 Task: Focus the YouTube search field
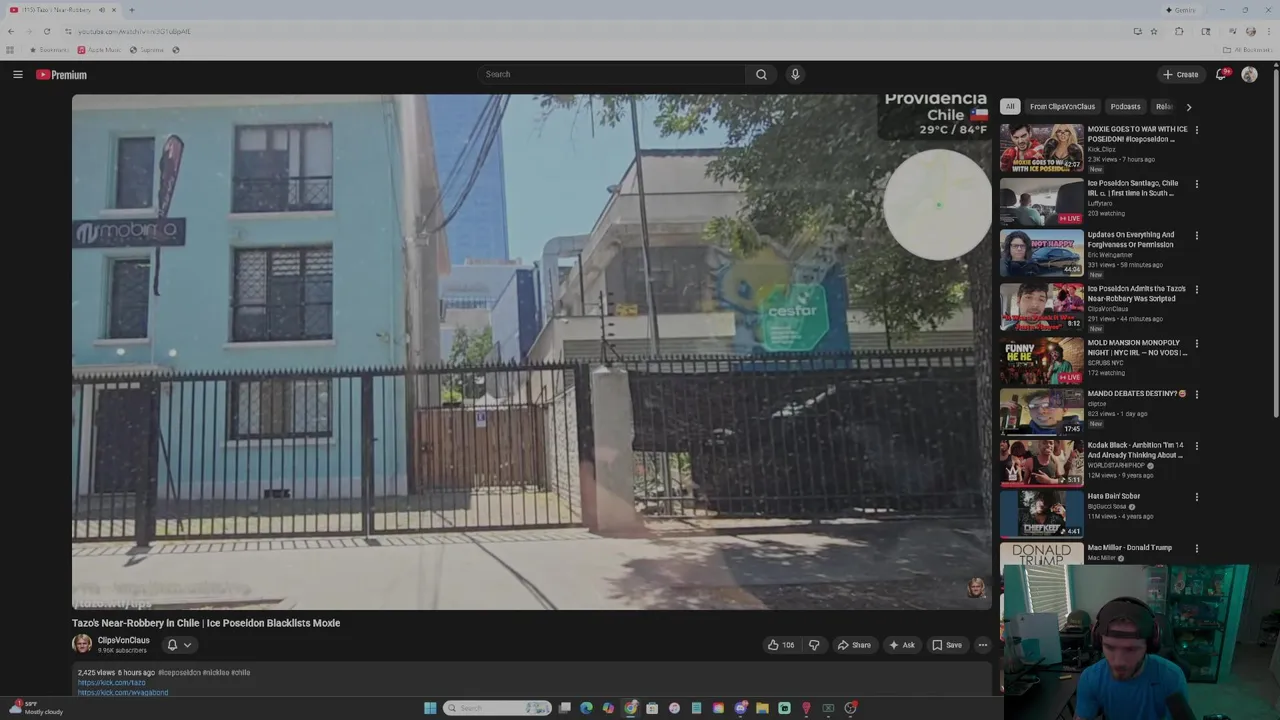[x=612, y=74]
